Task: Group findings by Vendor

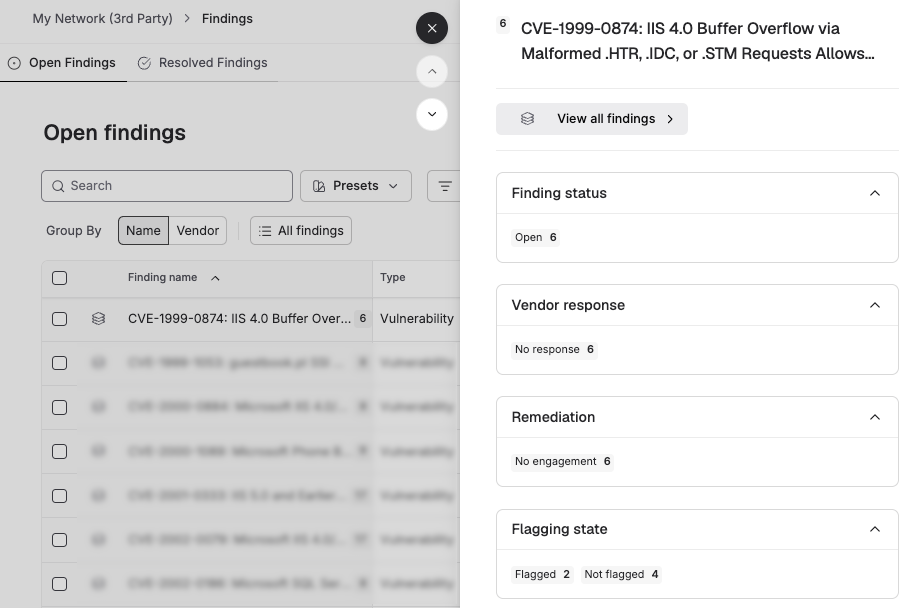Action: point(198,231)
